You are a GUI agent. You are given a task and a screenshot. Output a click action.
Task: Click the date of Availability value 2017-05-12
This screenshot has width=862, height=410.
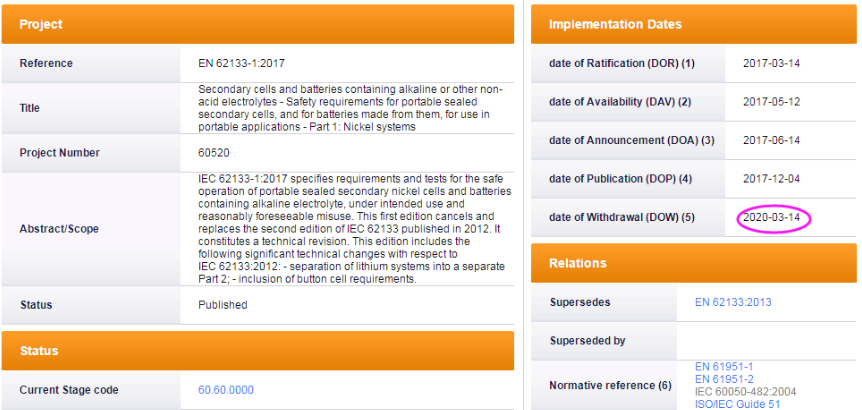point(771,102)
